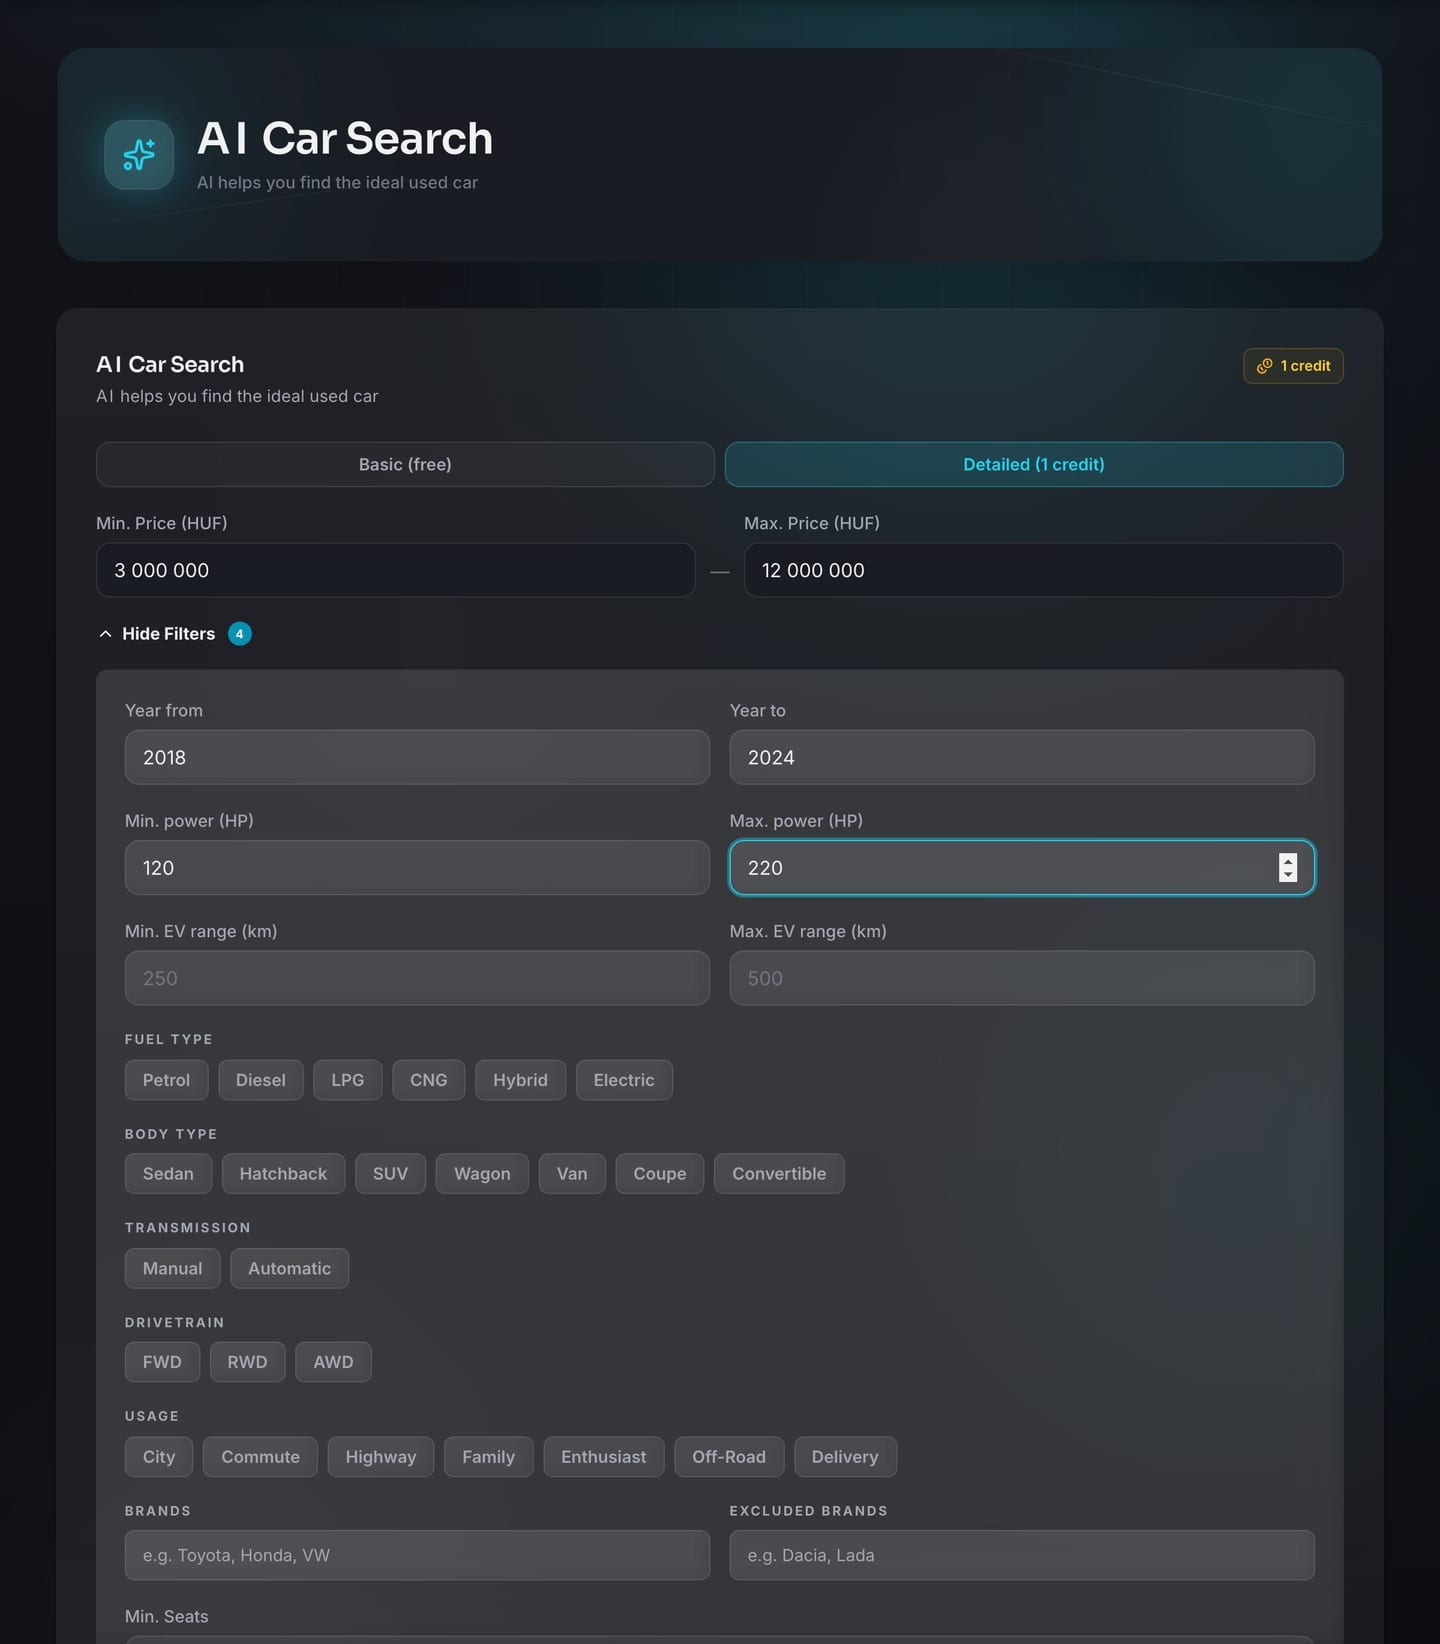Click the Hide Filters chevron icon
This screenshot has height=1644, width=1440.
(105, 634)
